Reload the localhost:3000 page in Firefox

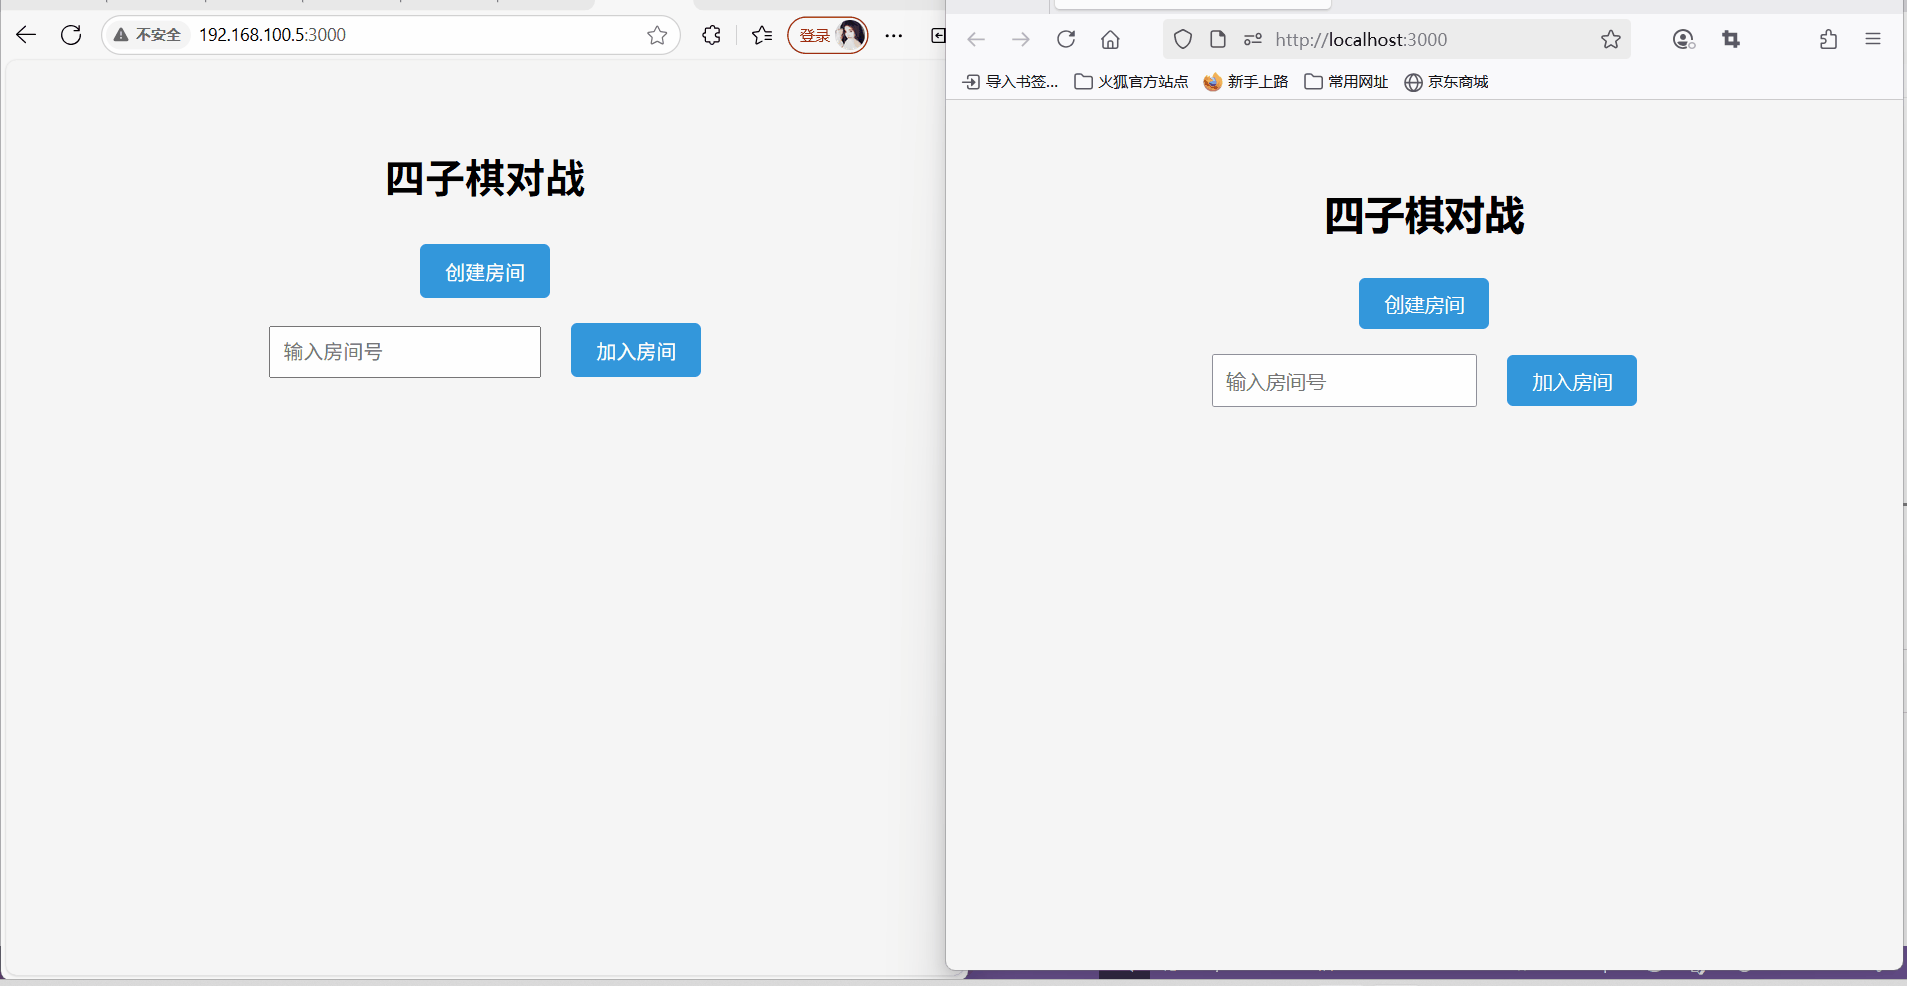pos(1066,39)
